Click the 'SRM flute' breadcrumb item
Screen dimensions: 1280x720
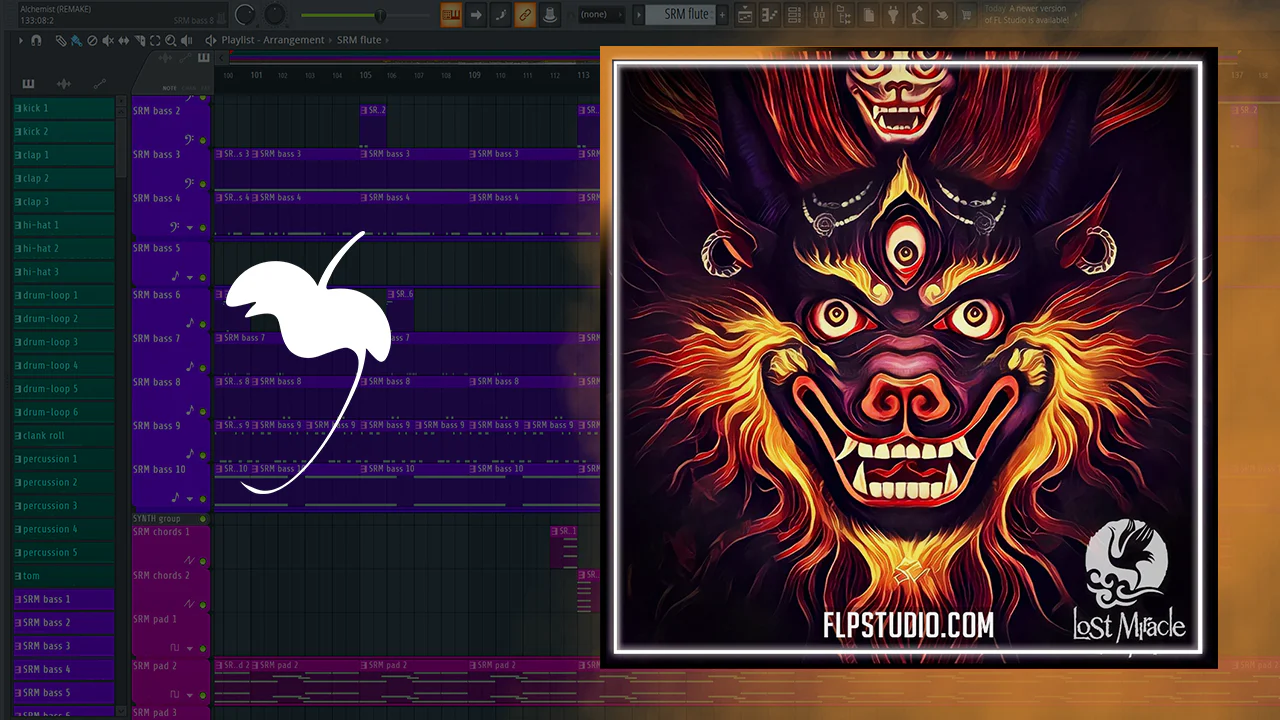(x=360, y=40)
